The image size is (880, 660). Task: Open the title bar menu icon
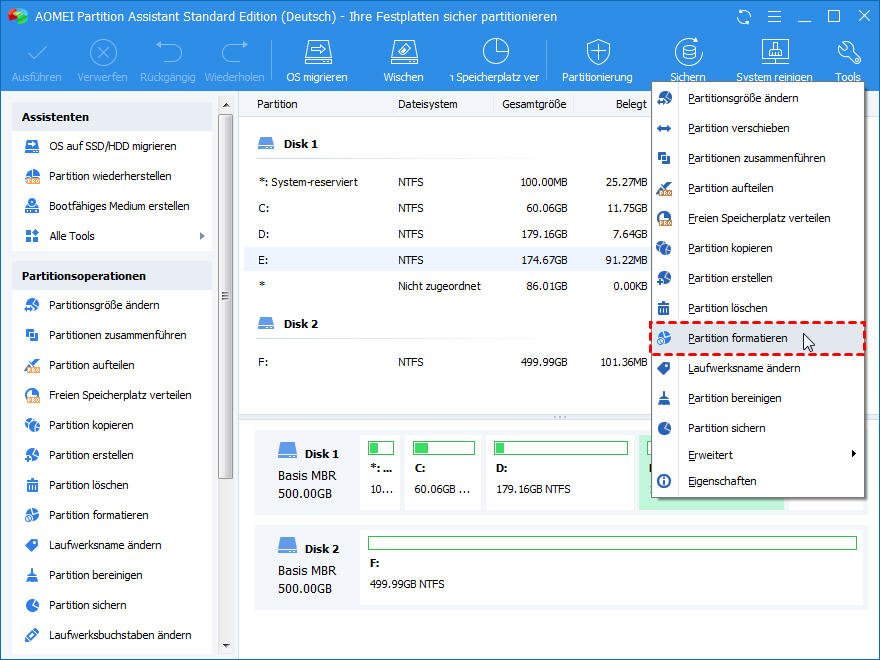773,17
